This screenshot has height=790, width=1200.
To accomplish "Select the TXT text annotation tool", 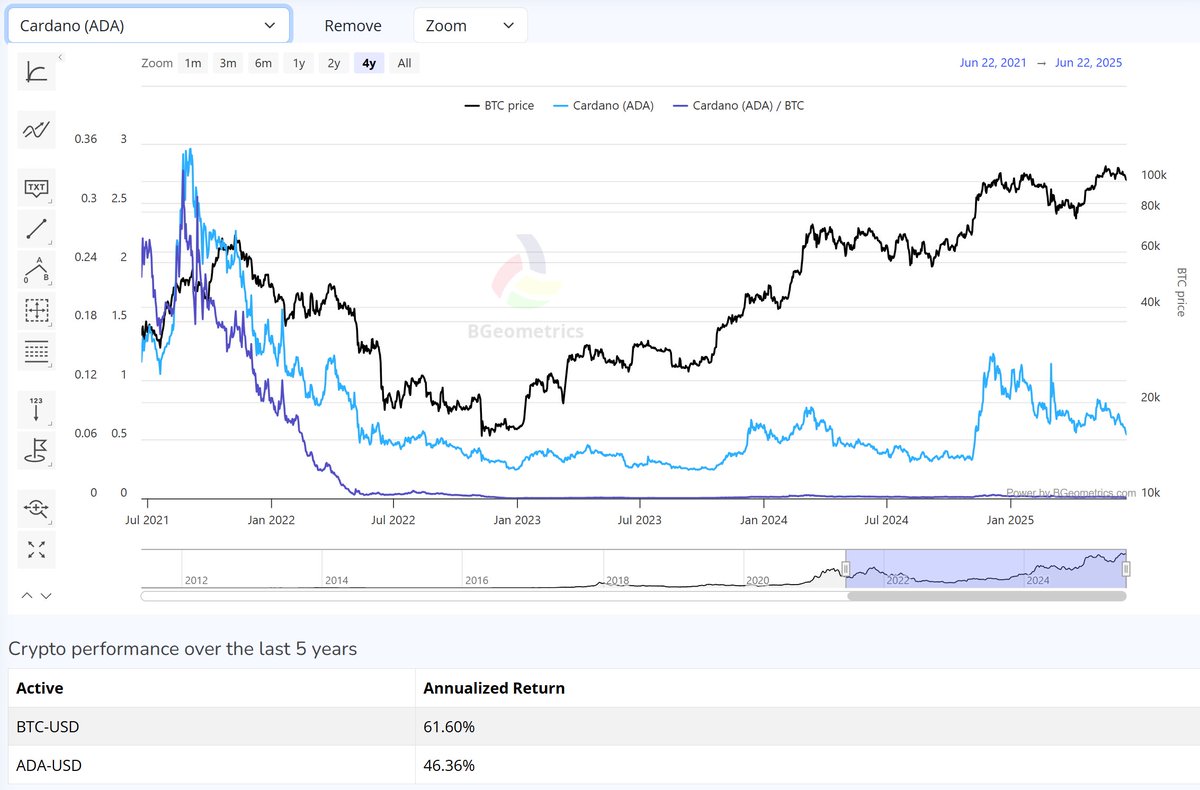I will coord(37,187).
